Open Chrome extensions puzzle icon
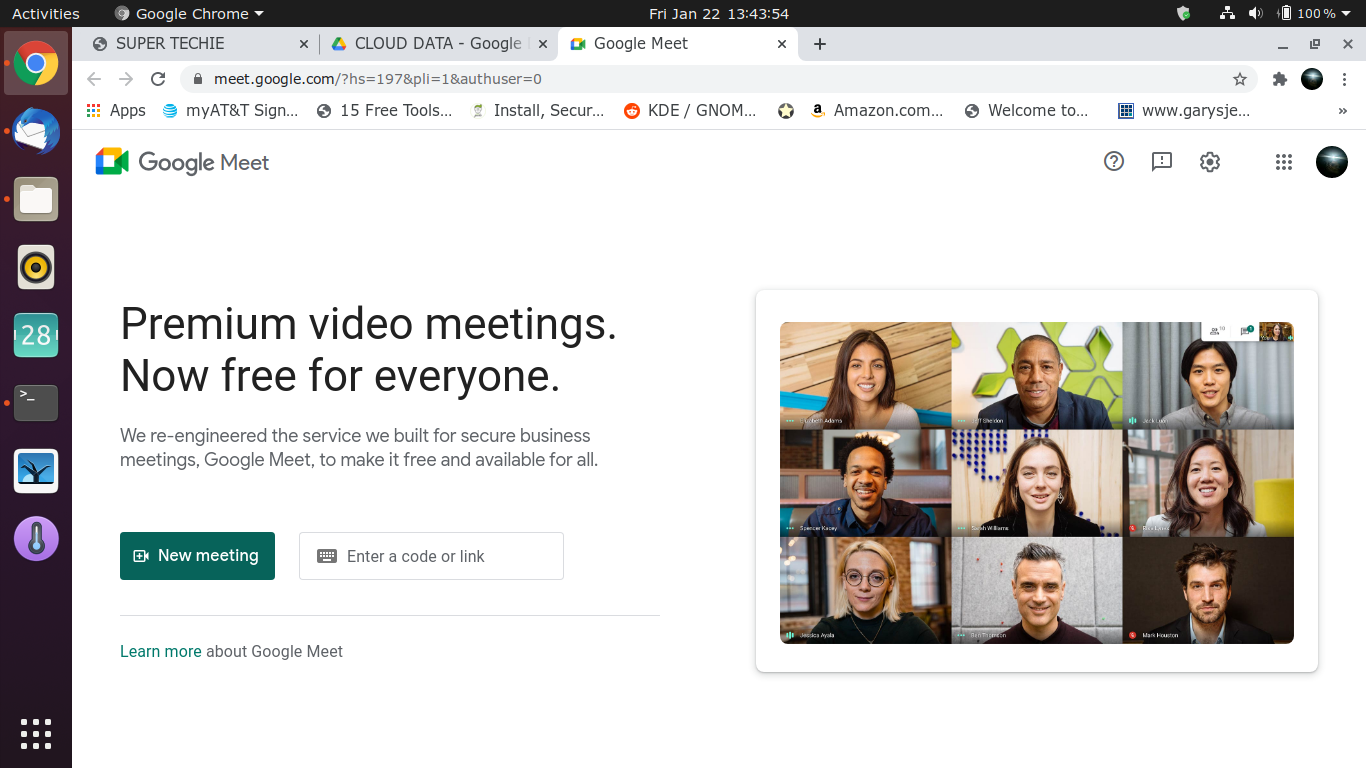The height and width of the screenshot is (768, 1366). click(x=1279, y=79)
